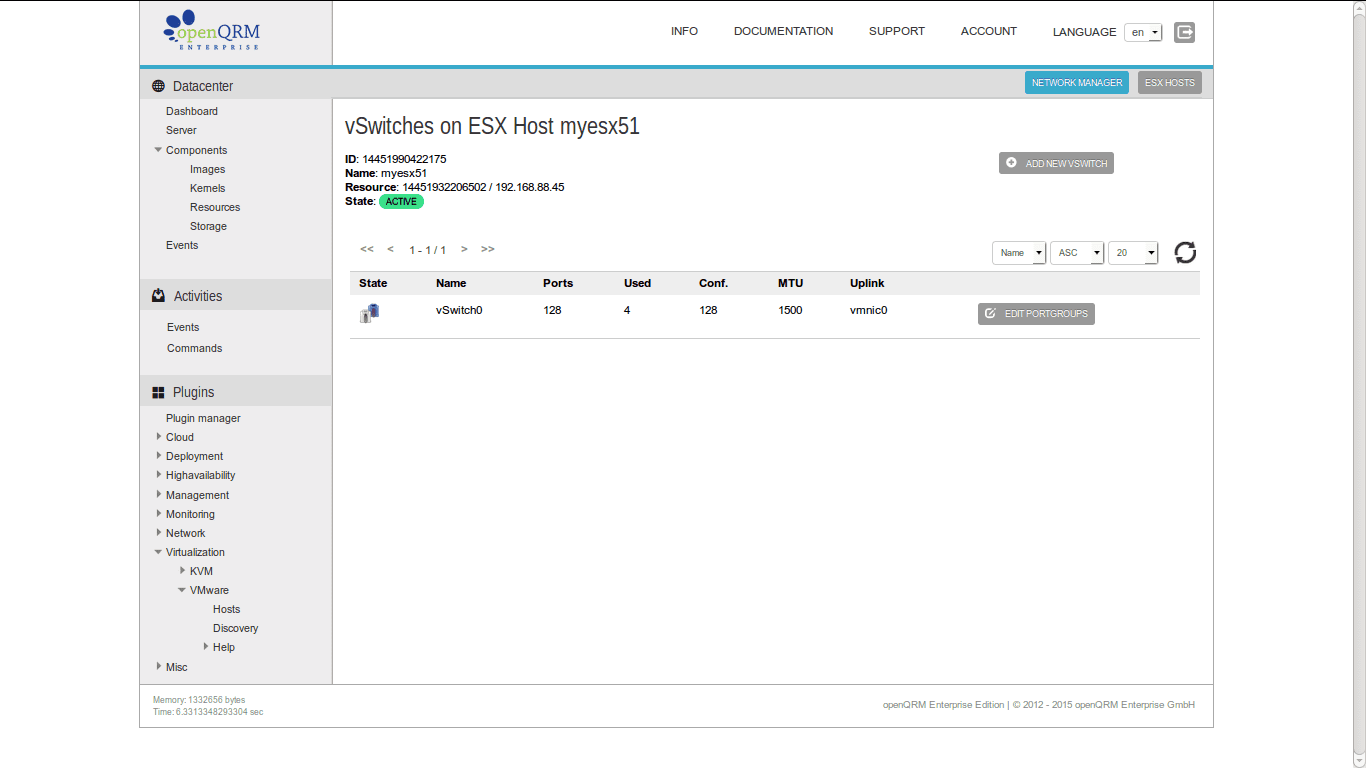Open the Plugin manager
This screenshot has height=768, width=1366.
[203, 418]
